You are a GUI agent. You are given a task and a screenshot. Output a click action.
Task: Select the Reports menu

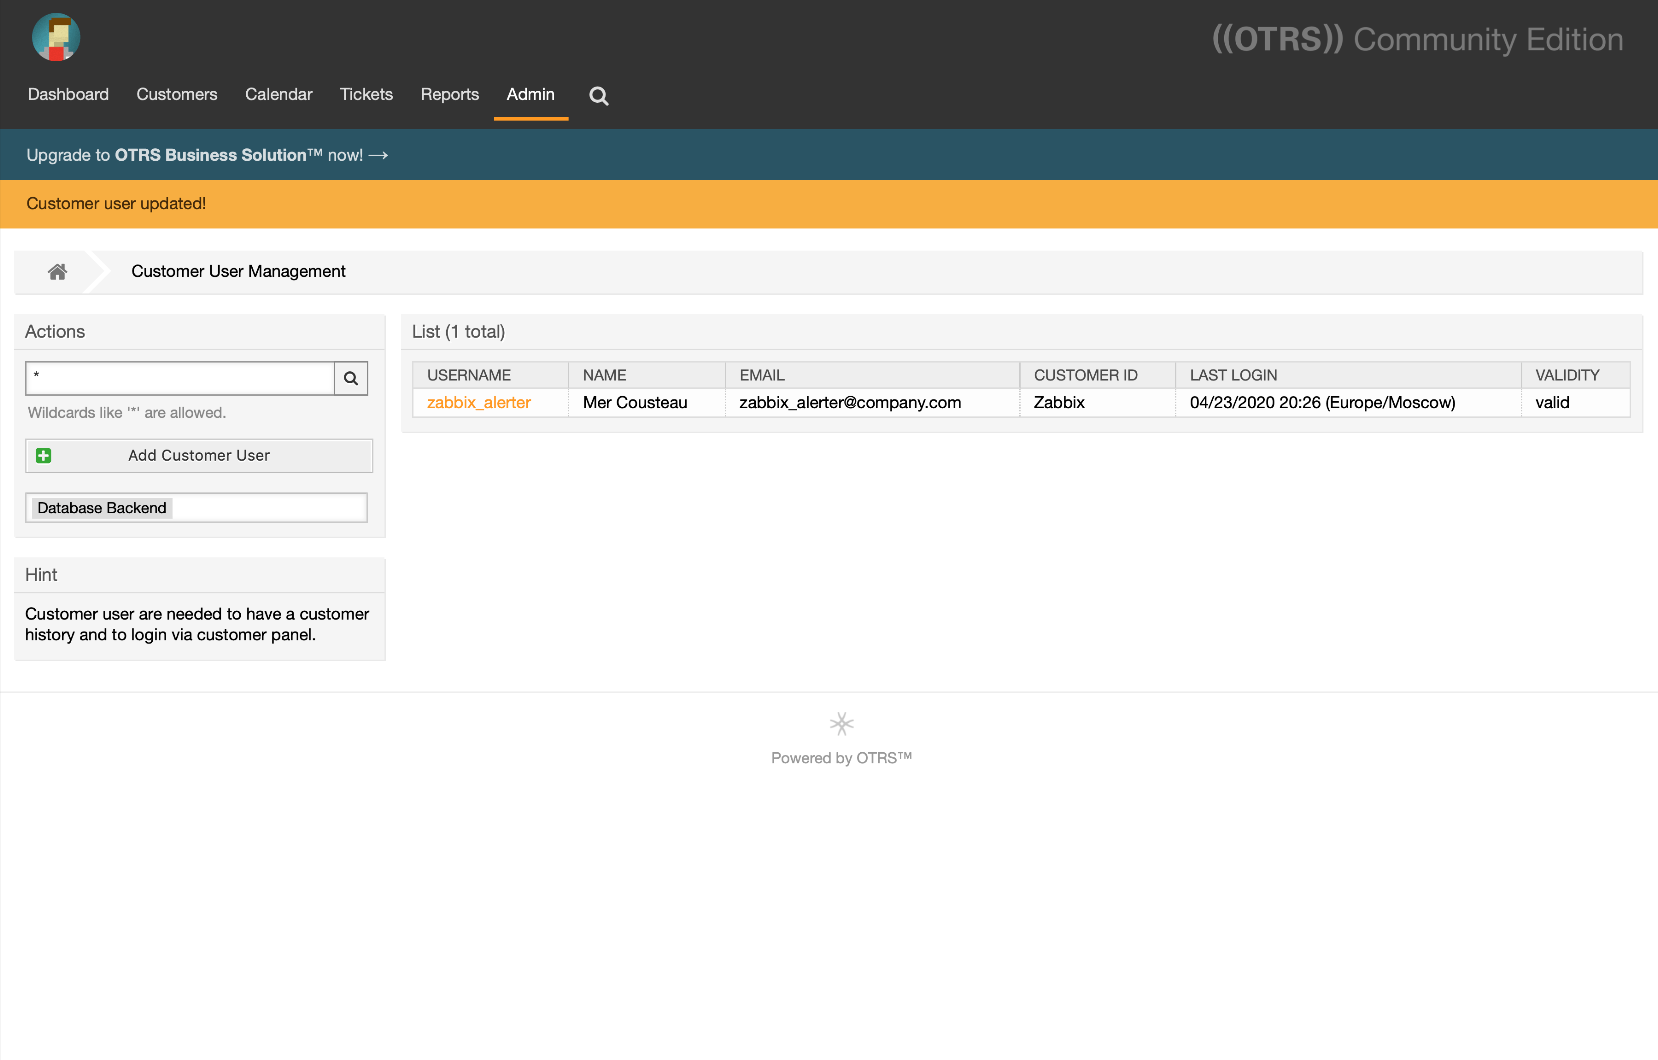coord(449,94)
